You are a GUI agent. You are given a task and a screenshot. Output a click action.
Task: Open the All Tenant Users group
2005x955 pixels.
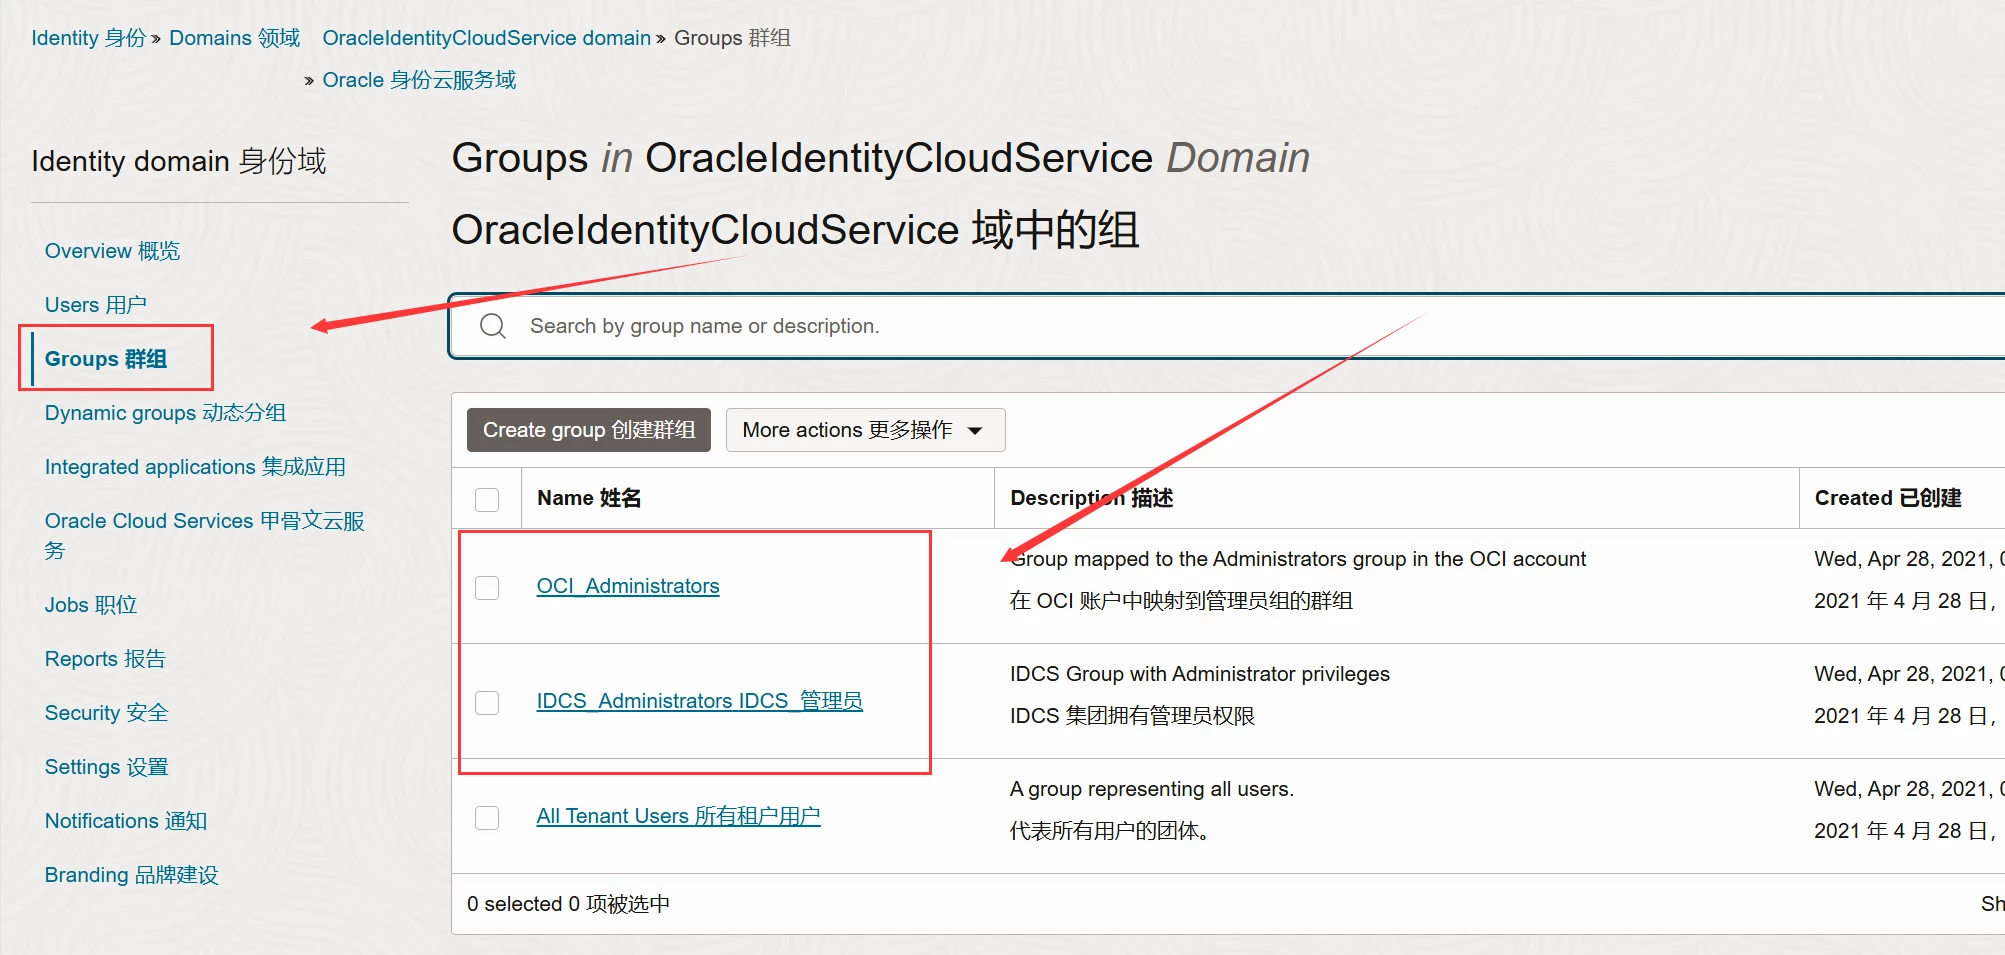(x=678, y=816)
